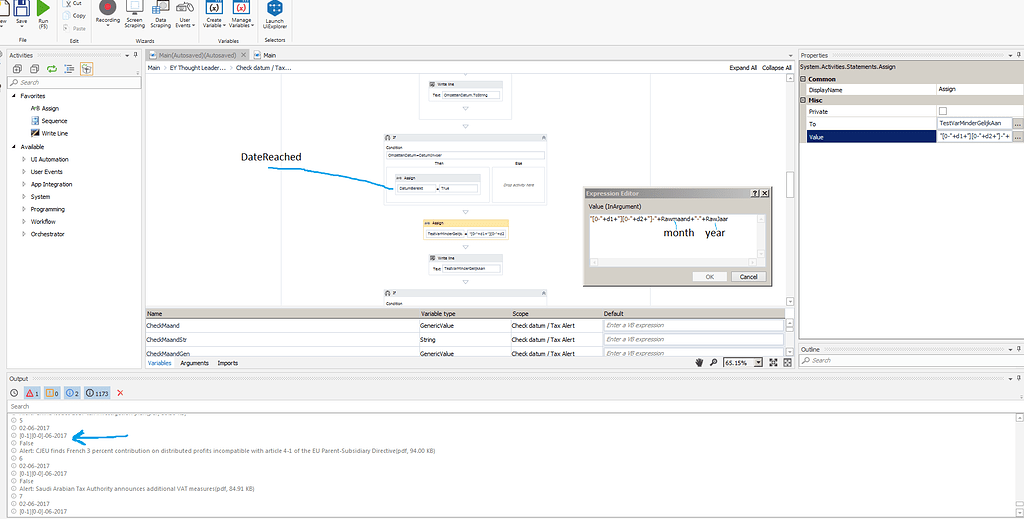Click the Save icon in the ribbon
The height and width of the screenshot is (519, 1024).
click(22, 8)
